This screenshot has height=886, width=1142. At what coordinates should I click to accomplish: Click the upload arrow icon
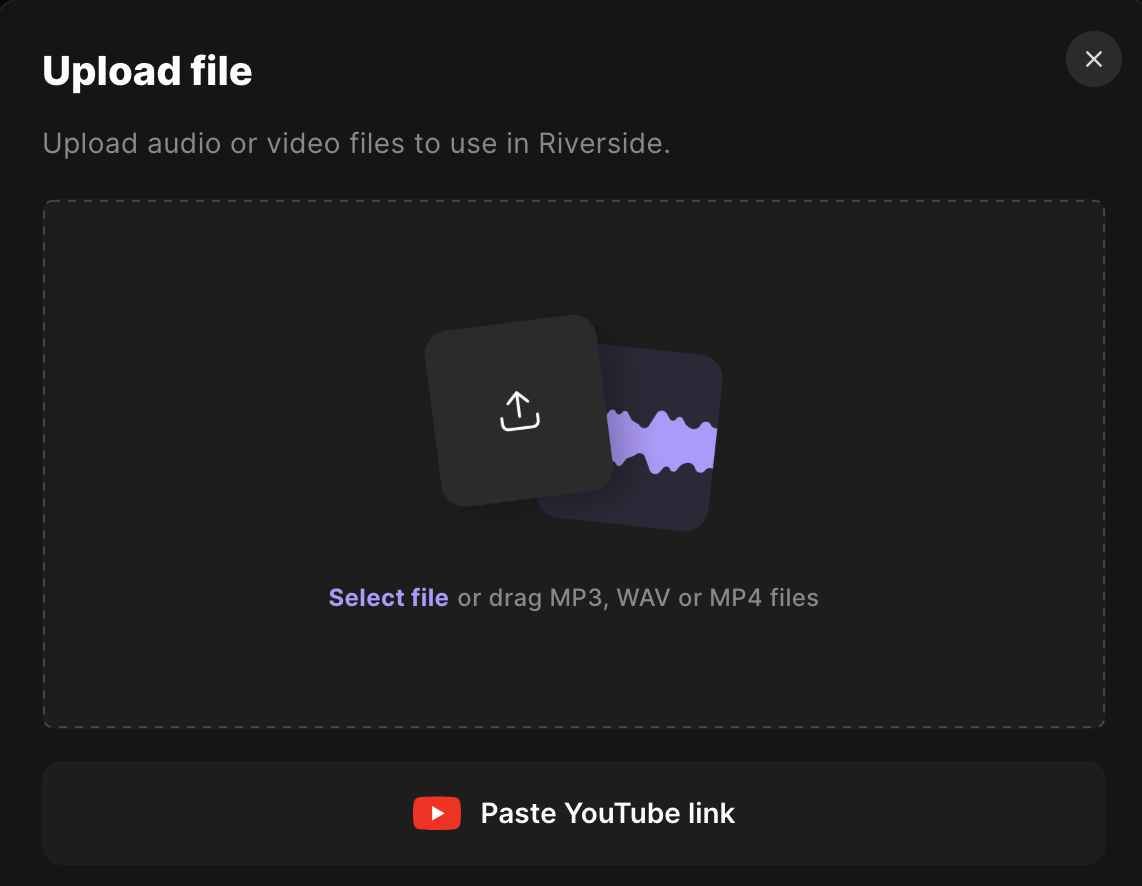(519, 411)
